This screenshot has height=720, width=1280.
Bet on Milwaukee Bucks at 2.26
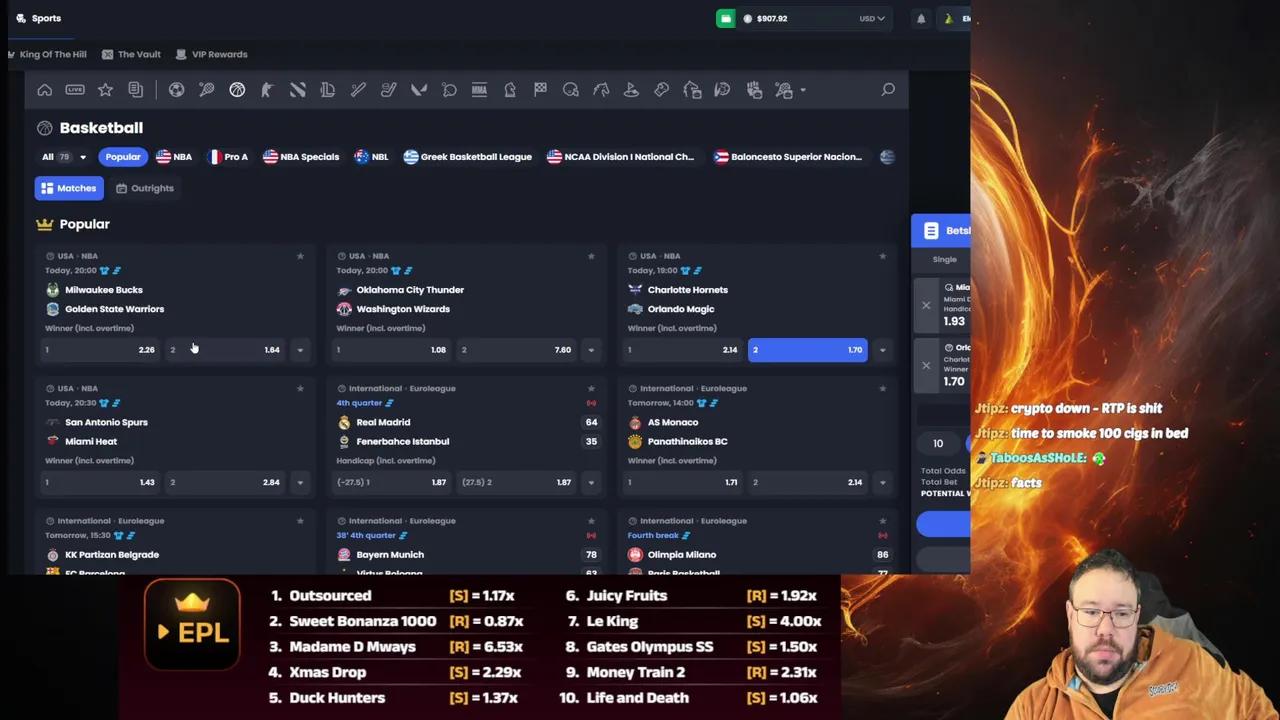coord(100,350)
